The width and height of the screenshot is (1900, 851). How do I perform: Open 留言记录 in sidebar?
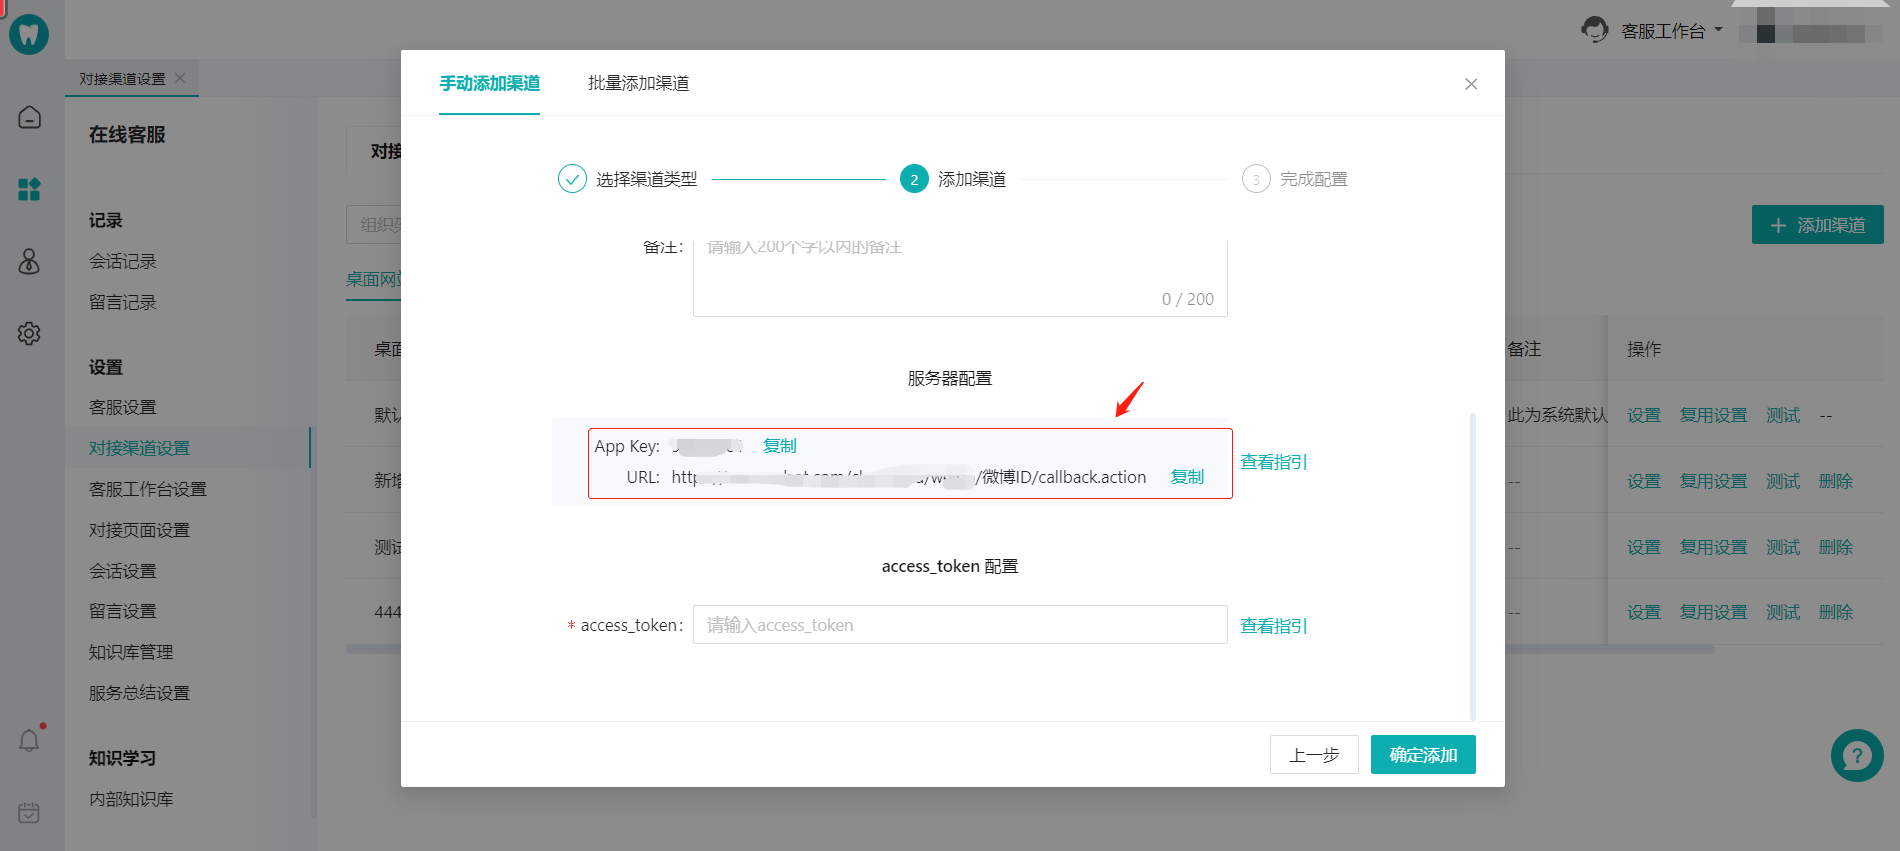pyautogui.click(x=123, y=302)
